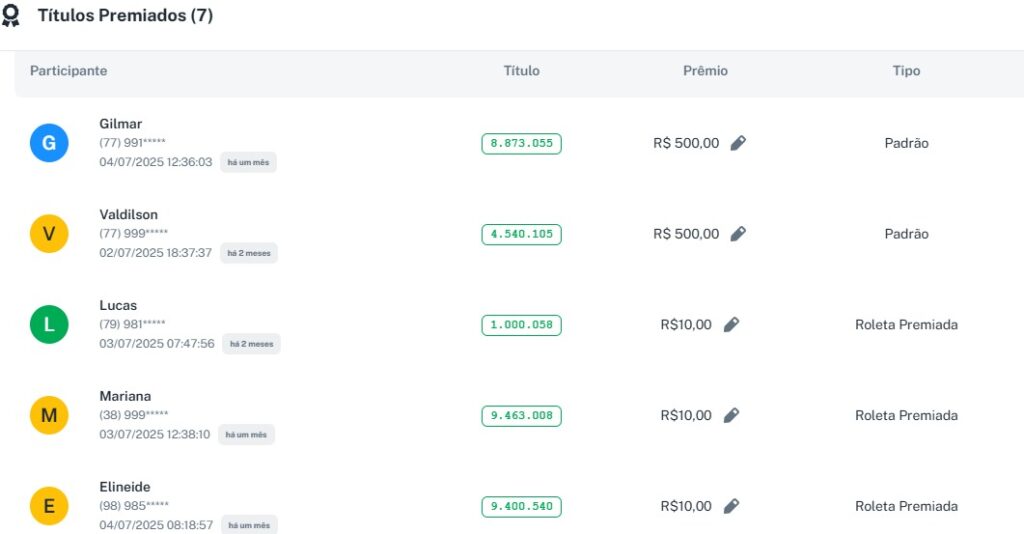The height and width of the screenshot is (534, 1024).
Task: Click Valdilson's yellow V avatar
Action: click(49, 234)
